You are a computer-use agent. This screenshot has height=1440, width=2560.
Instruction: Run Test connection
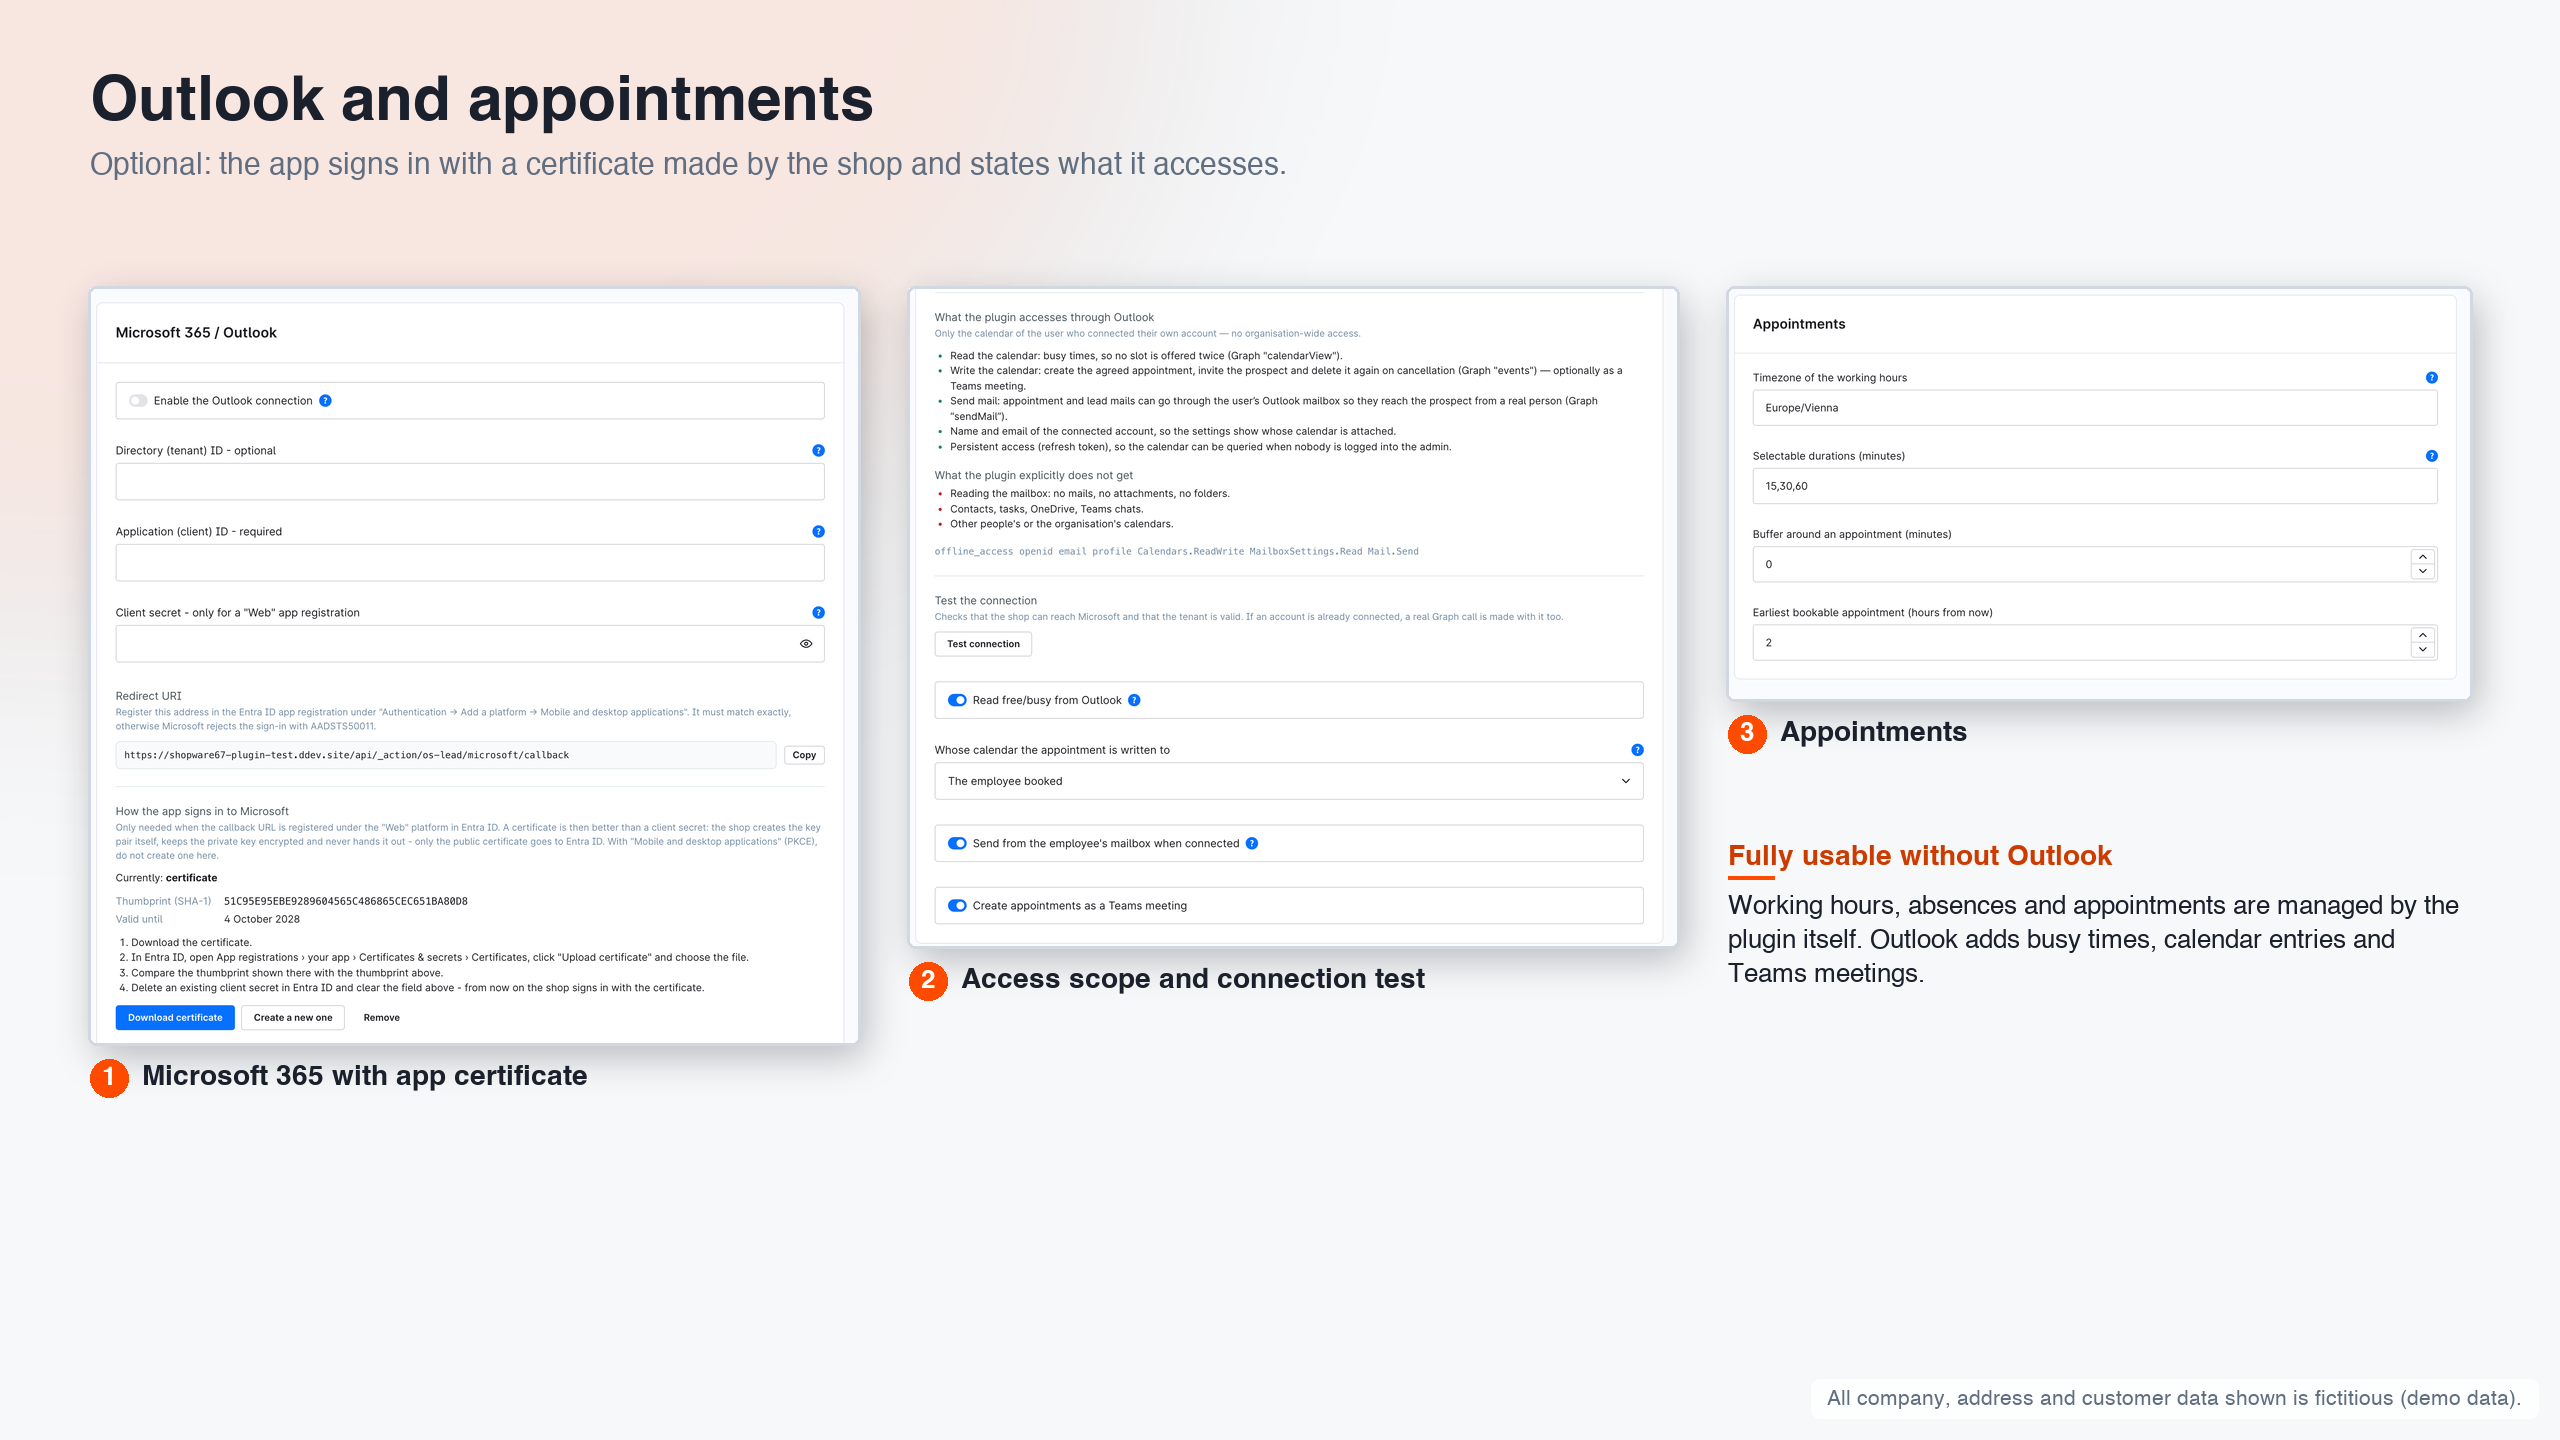tap(983, 644)
